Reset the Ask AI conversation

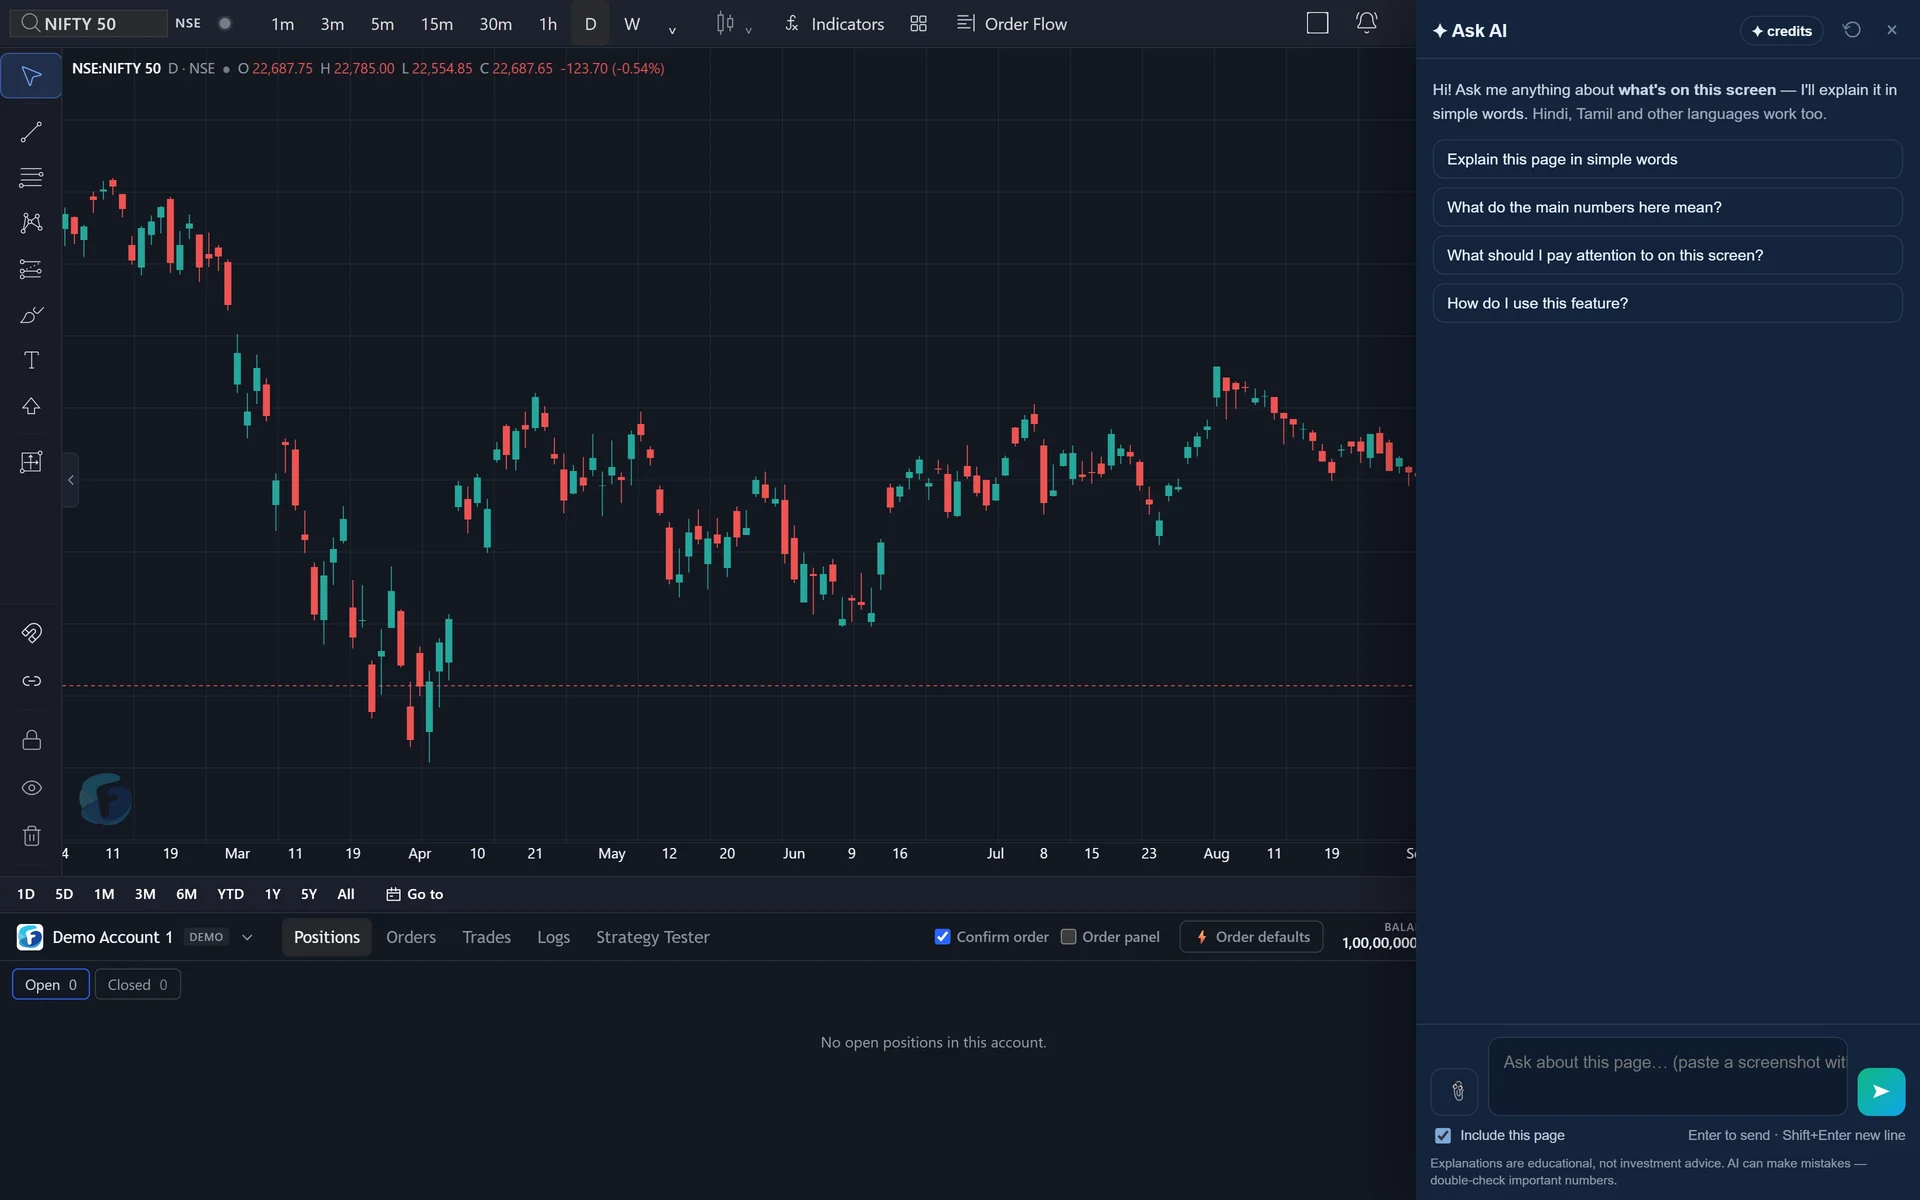[1852, 30]
